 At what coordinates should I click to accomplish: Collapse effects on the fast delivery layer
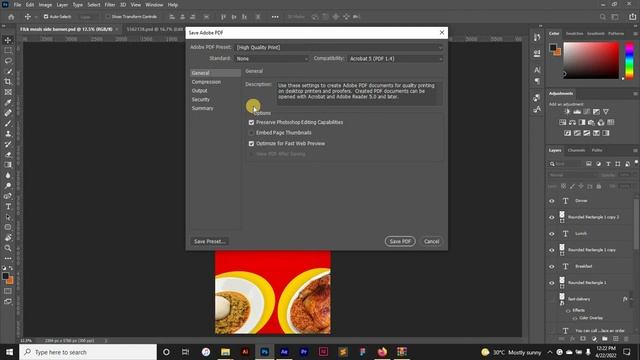click(631, 299)
